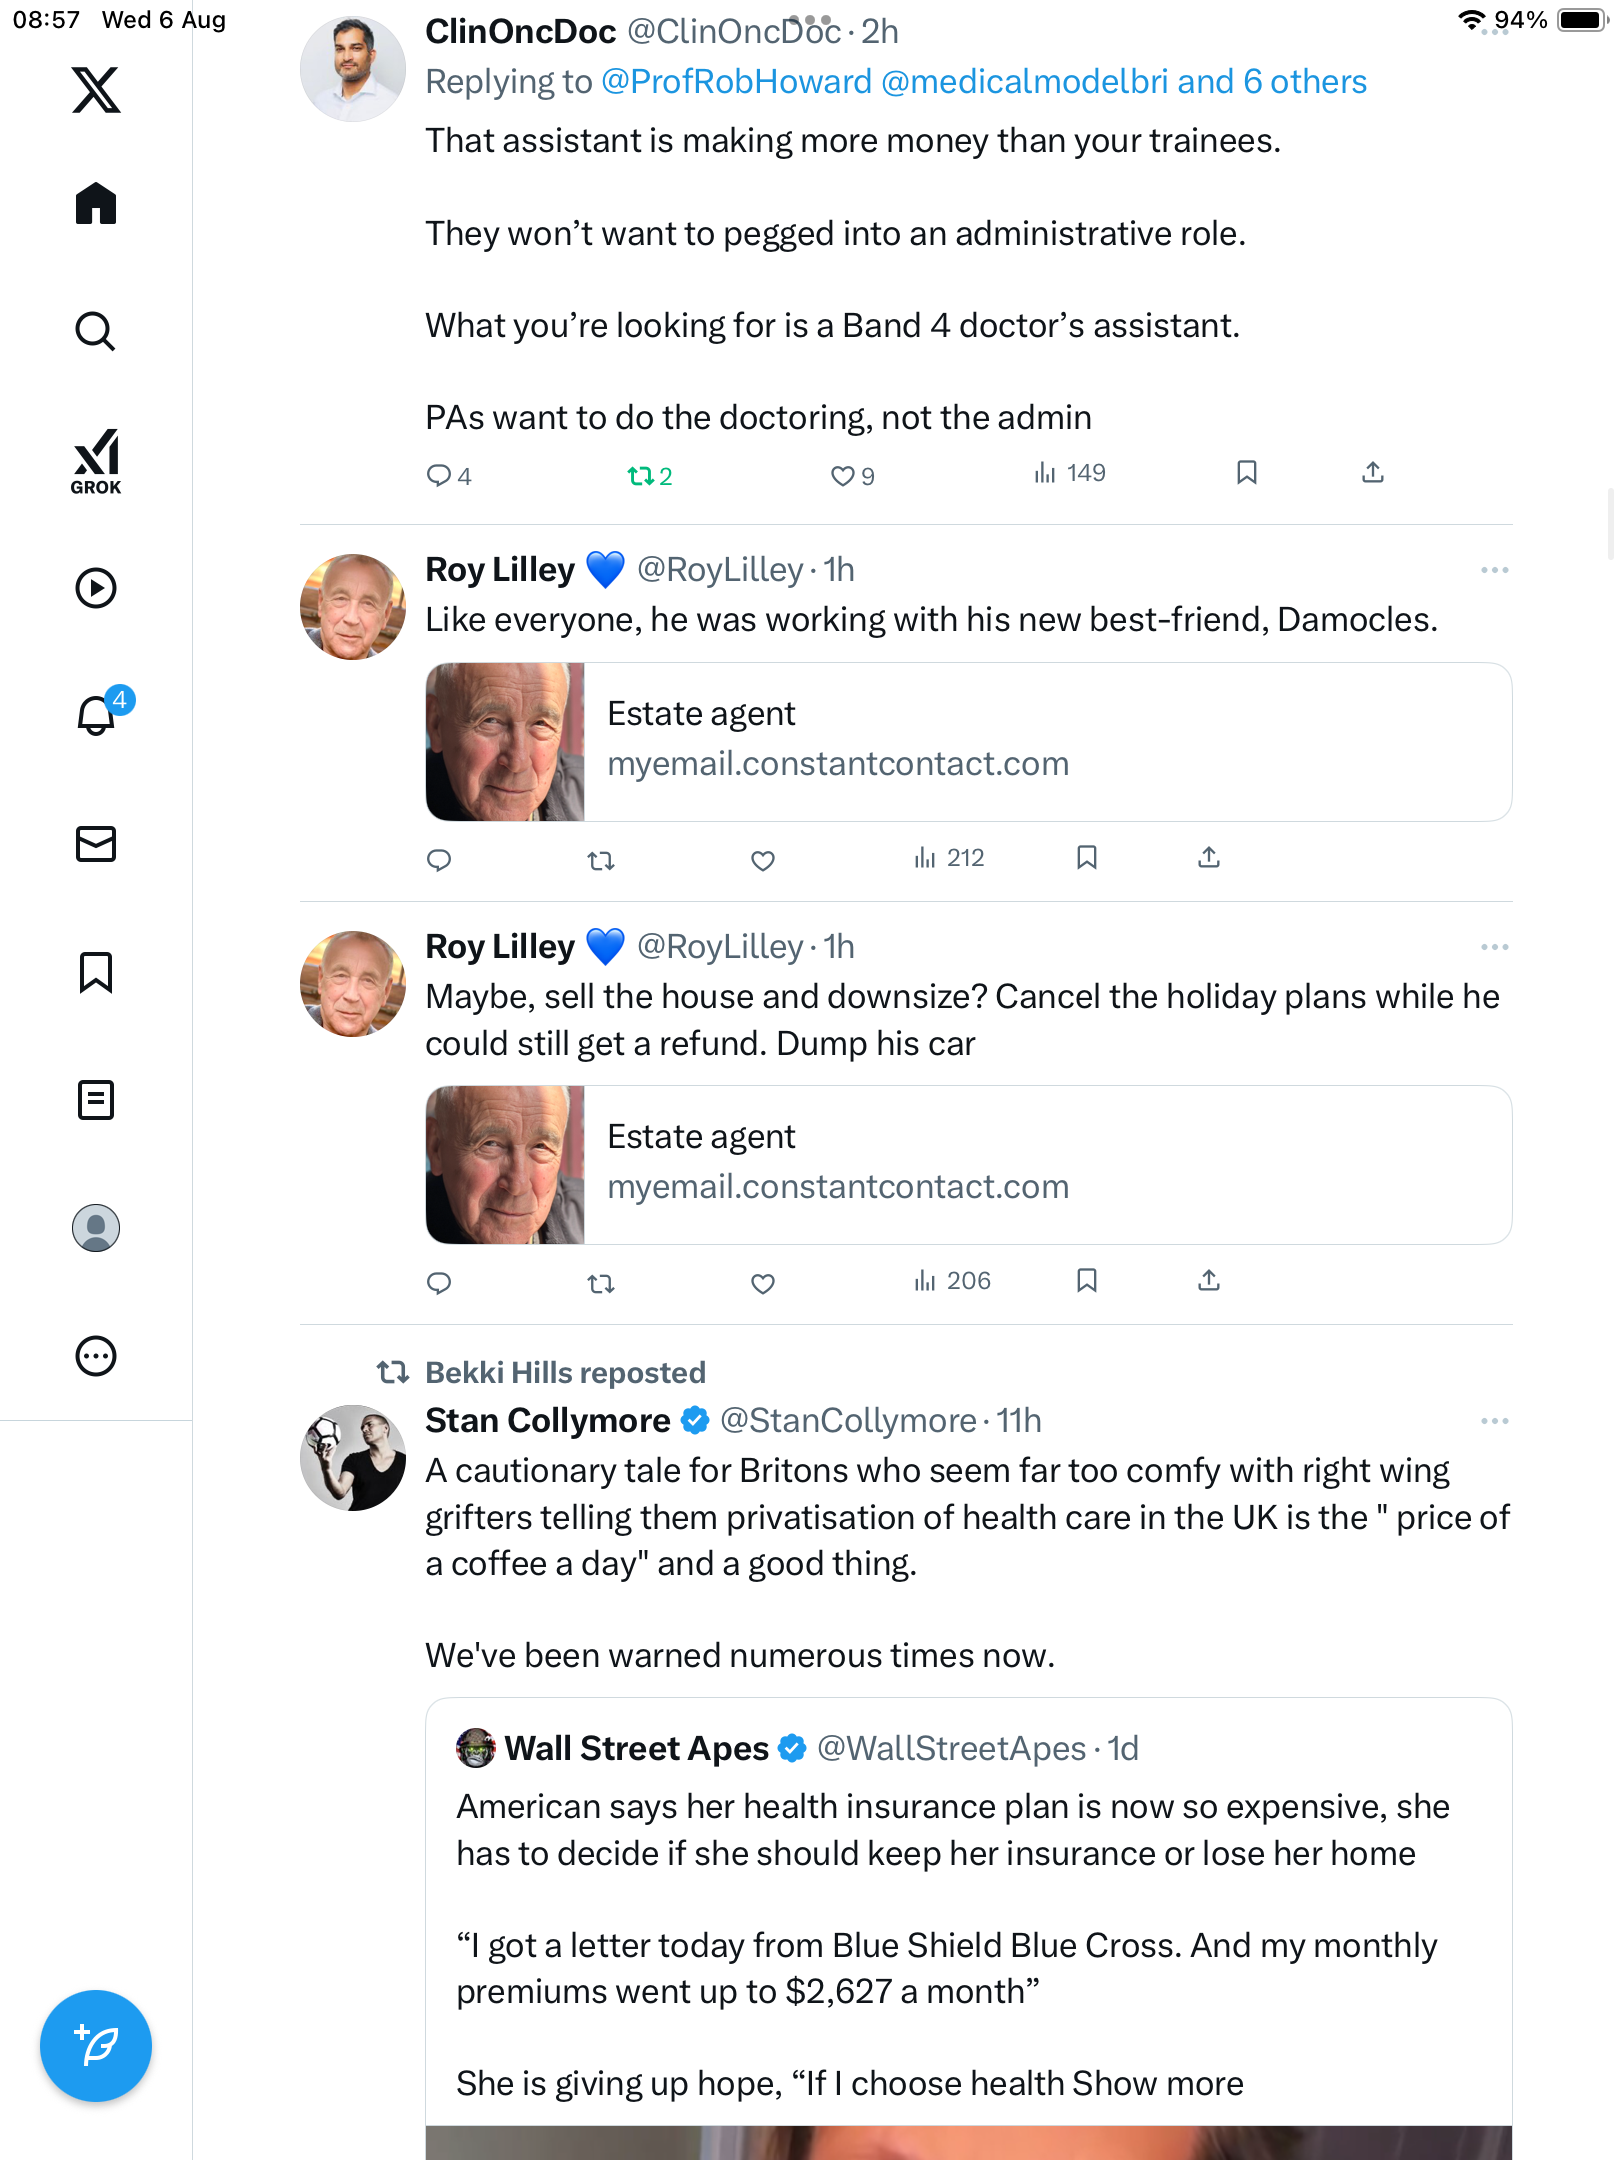Image resolution: width=1620 pixels, height=2160 pixels.
Task: Open the Notifications bell
Action: pos(96,715)
